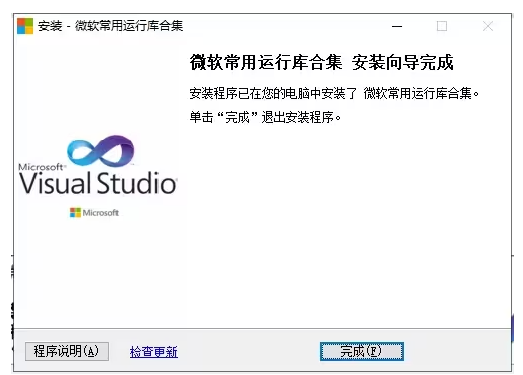Click the Visual Studio wordmark text
Screen dimensions: 523x375
pyautogui.click(x=98, y=183)
